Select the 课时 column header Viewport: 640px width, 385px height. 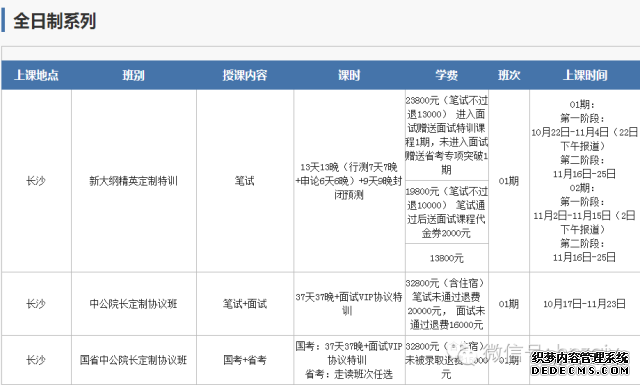[349, 75]
